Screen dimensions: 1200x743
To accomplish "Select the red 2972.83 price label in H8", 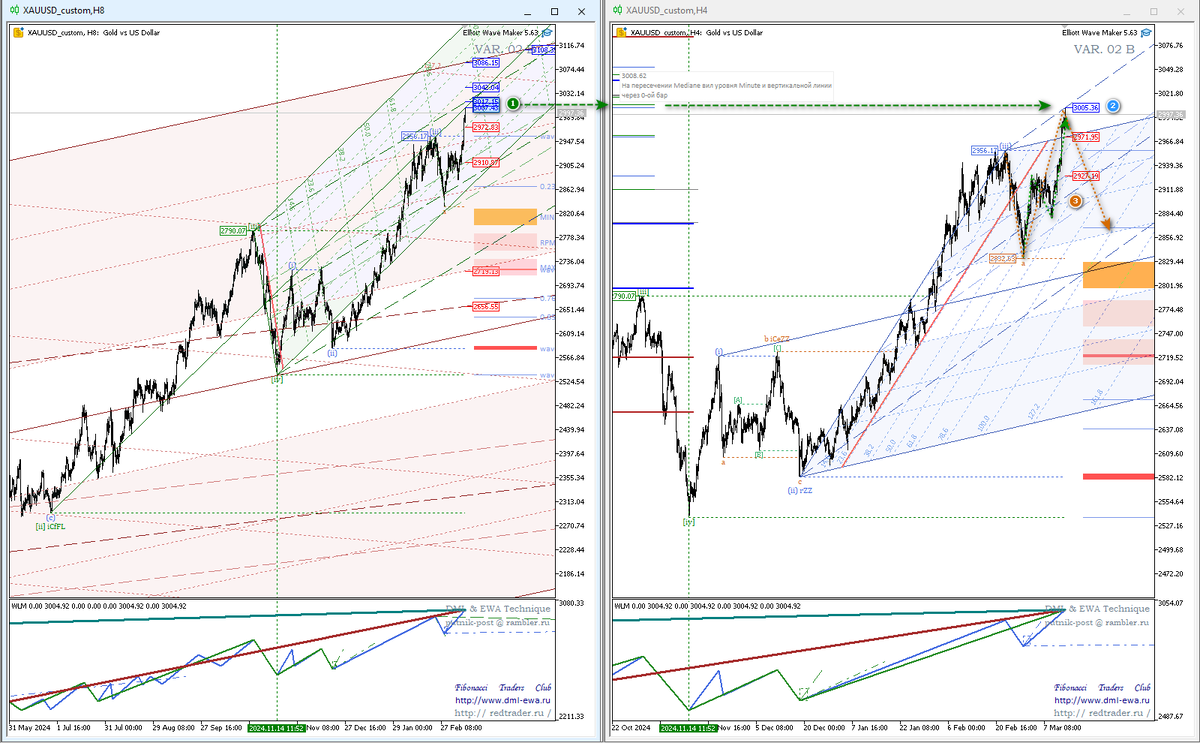I will click(x=486, y=128).
